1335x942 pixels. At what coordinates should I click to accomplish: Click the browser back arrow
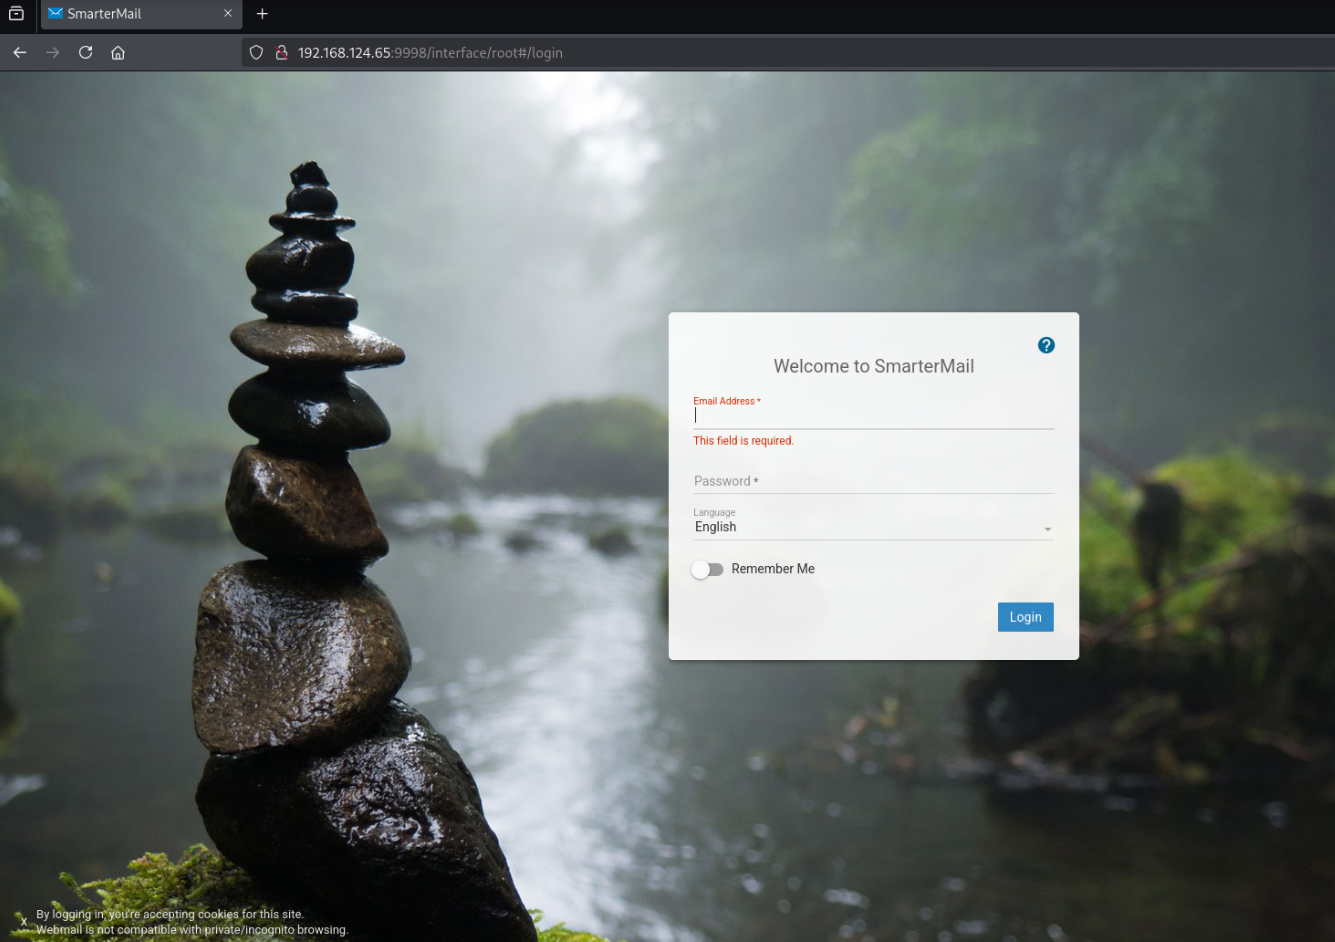pyautogui.click(x=20, y=53)
